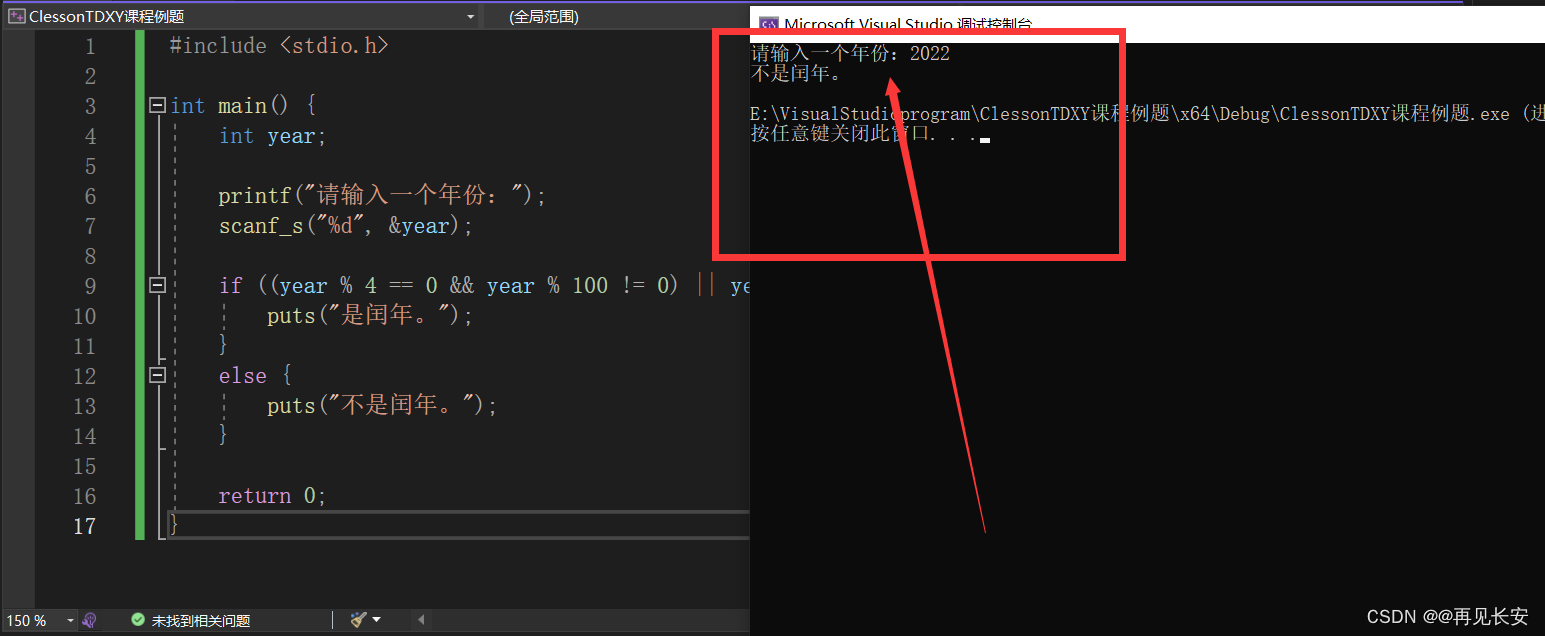Screen dimensions: 1545x636
Task: Open the code cleanup dropdown arrow
Action: (x=376, y=620)
